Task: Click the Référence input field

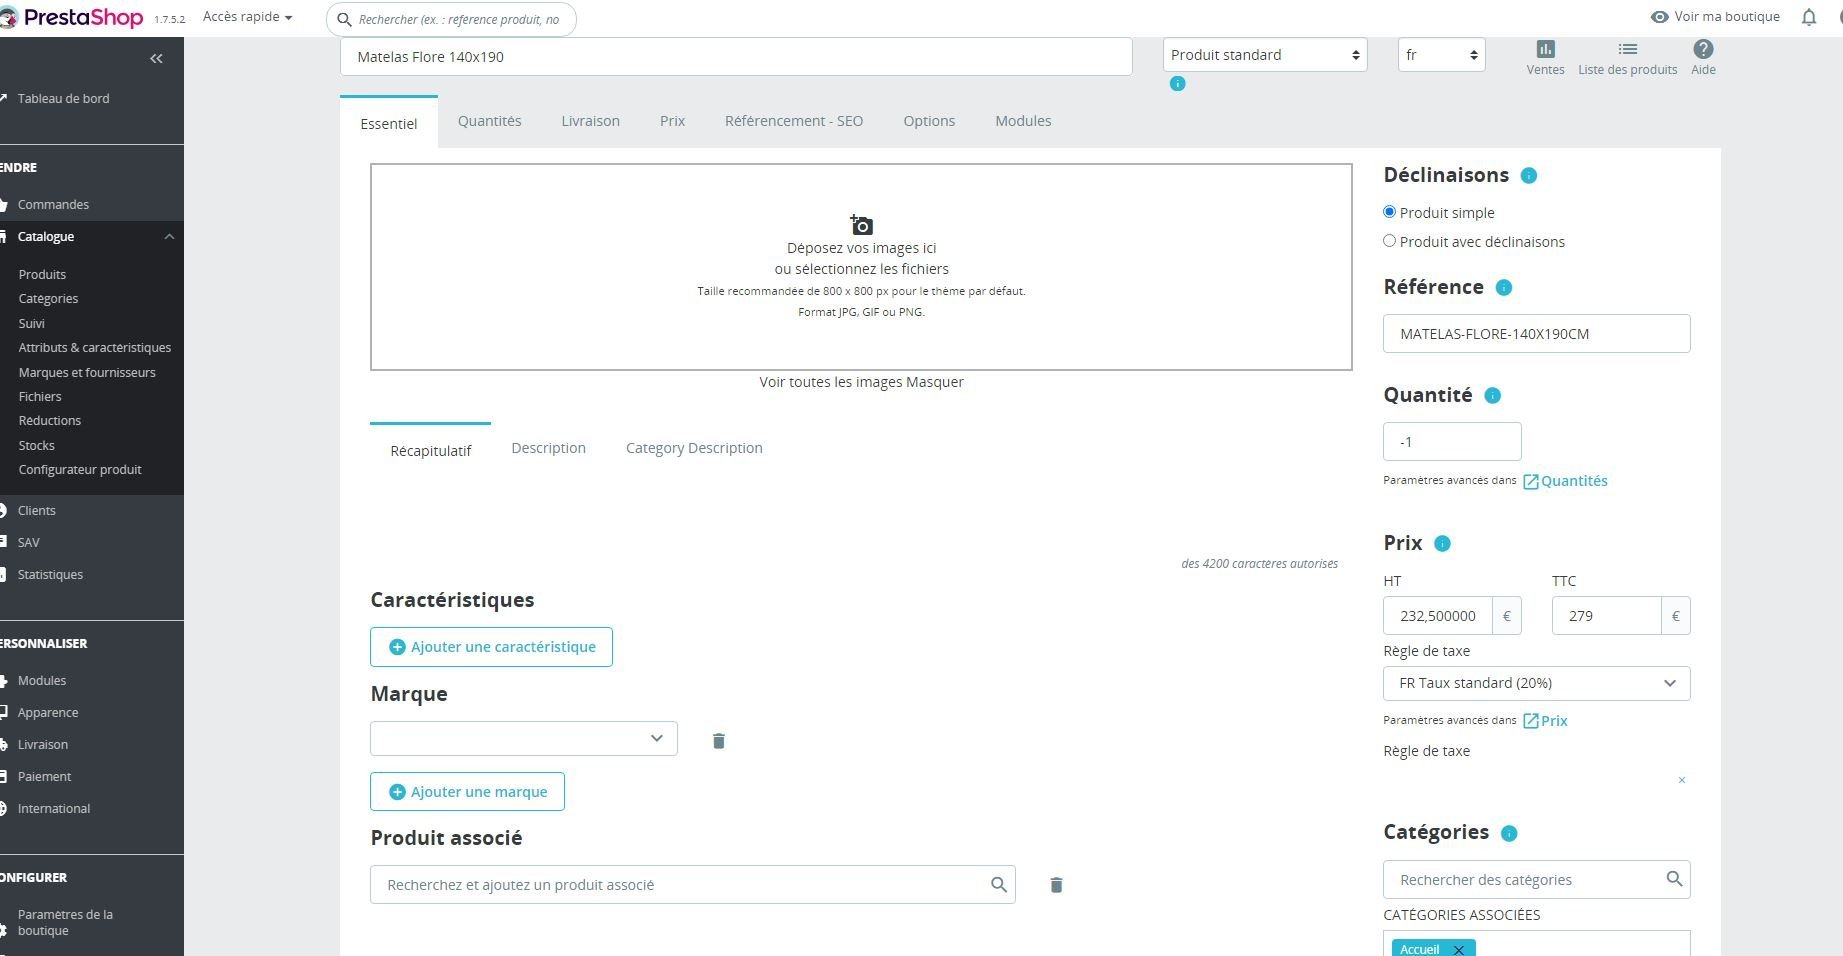Action: point(1536,334)
